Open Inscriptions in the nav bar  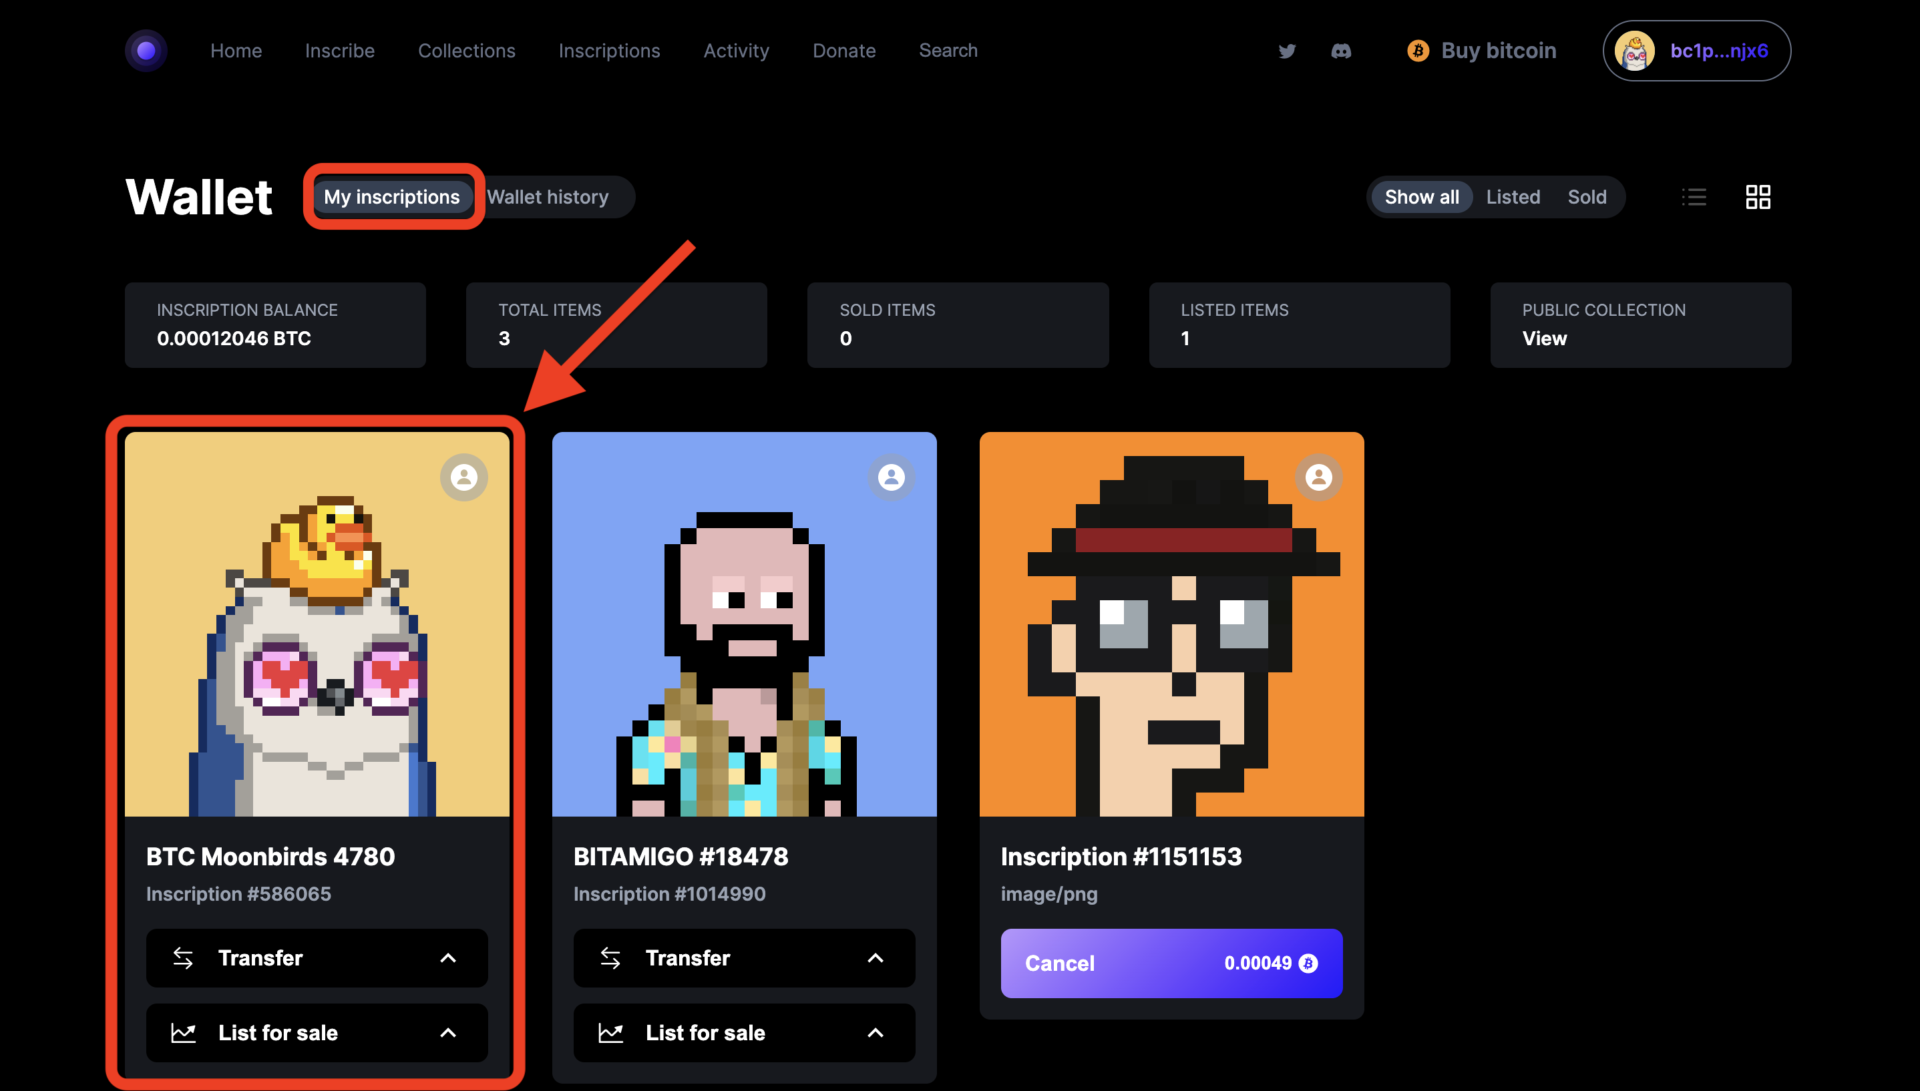[609, 51]
